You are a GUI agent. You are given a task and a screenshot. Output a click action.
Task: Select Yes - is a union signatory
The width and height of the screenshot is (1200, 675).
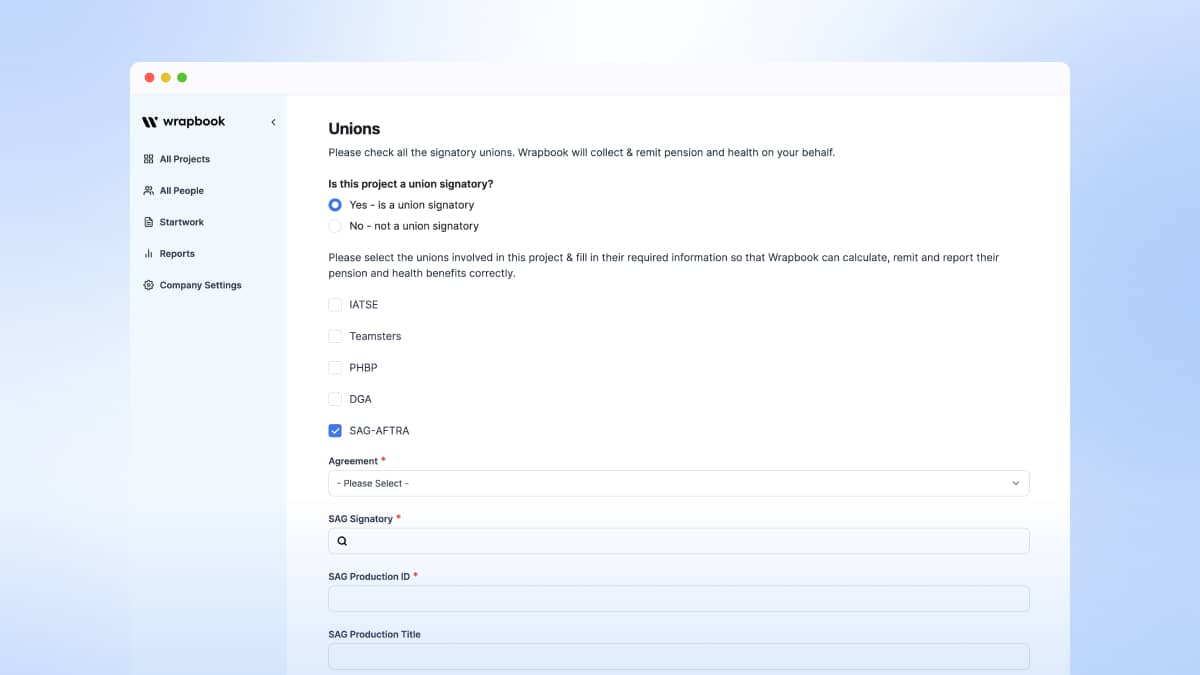pyautogui.click(x=335, y=205)
